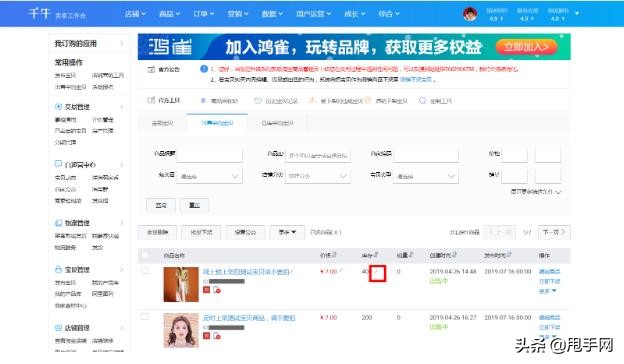Viewport: 624px width, 364px height.
Task: Click the magnifier search tool icon
Action: coord(423,100)
